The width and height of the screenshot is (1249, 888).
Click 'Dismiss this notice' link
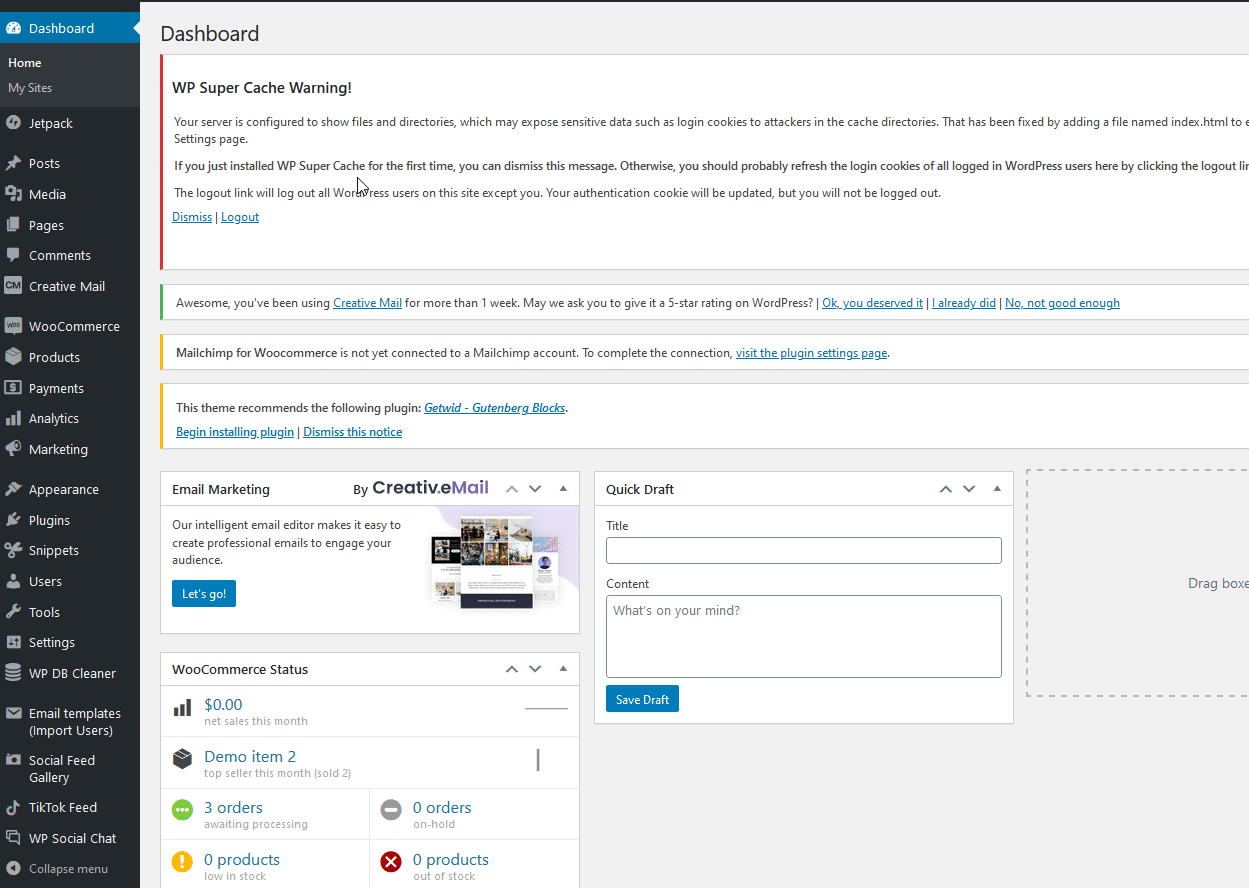tap(353, 432)
